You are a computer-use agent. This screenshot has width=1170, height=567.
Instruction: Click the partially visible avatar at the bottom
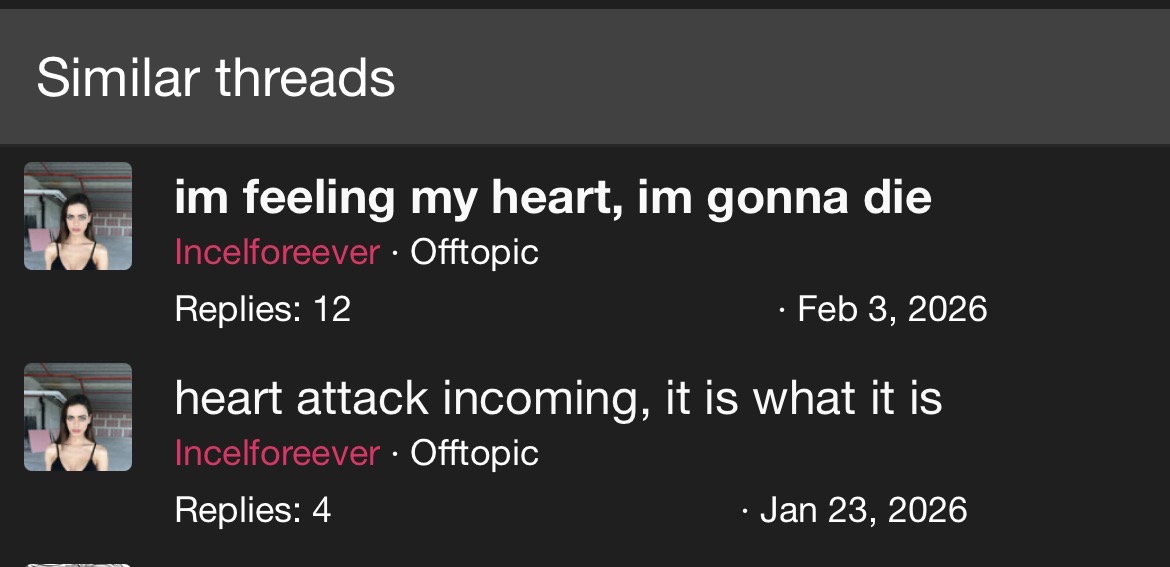78,563
